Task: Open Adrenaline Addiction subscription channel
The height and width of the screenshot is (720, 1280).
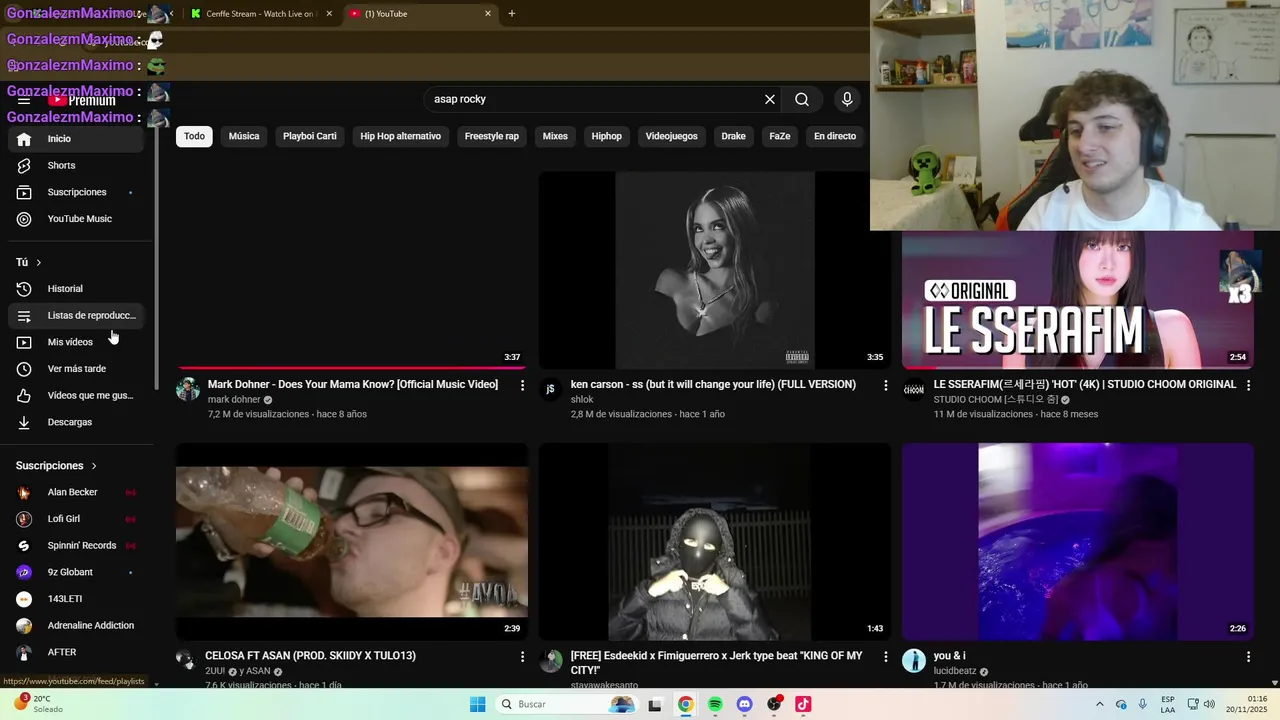Action: 77,626
